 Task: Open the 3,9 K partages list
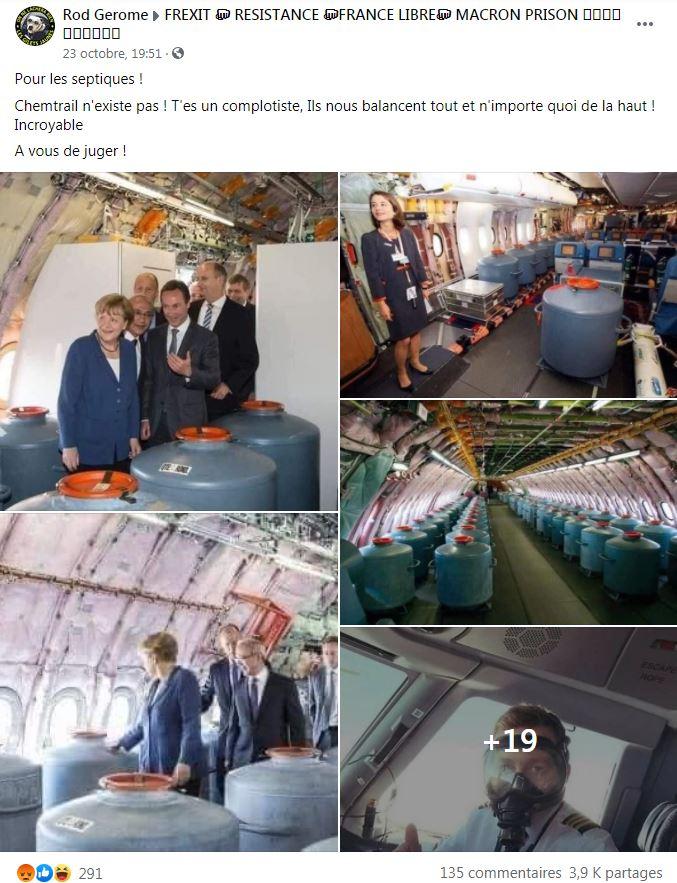click(x=616, y=873)
